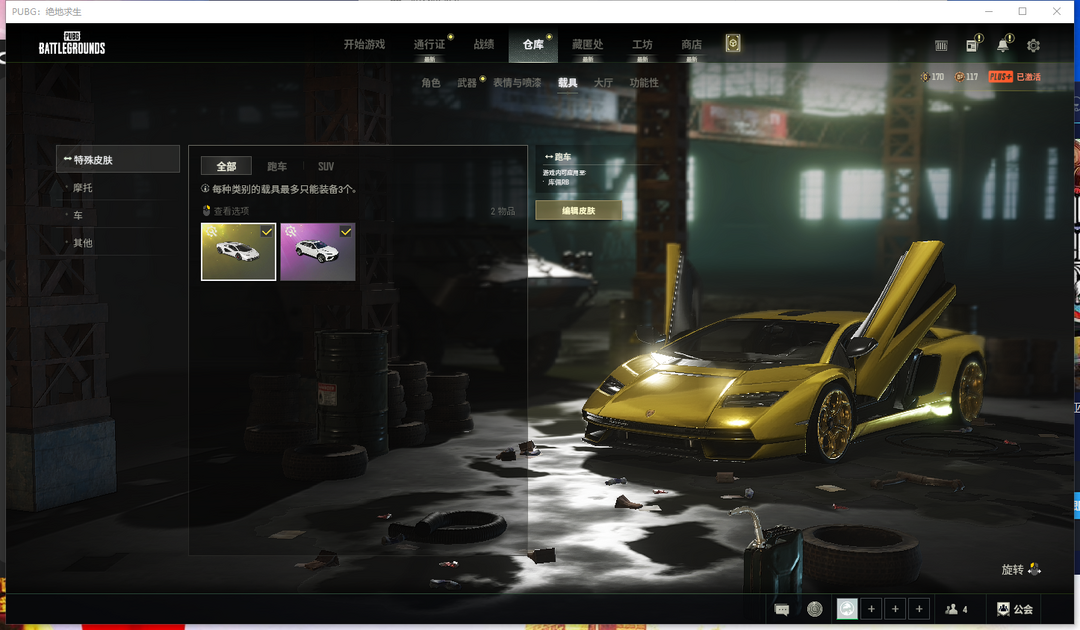
Task: Open the crate icon in top bar
Action: tap(941, 45)
